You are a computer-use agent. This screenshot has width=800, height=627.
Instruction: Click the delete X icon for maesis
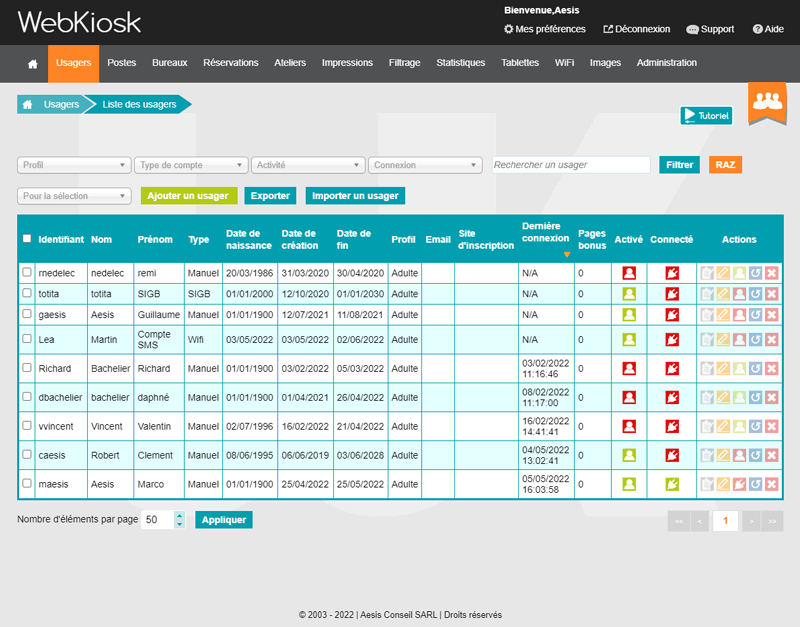(x=772, y=484)
